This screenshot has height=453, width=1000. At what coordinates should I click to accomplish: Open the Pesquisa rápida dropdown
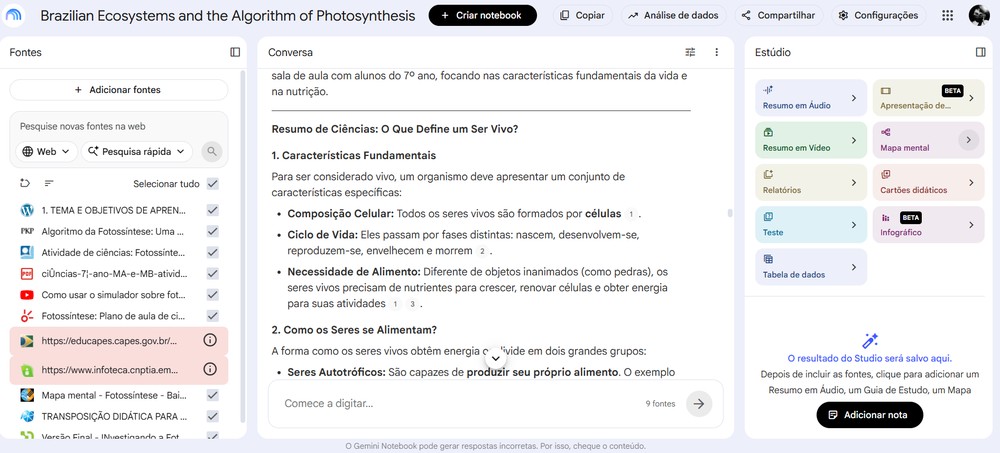point(136,152)
